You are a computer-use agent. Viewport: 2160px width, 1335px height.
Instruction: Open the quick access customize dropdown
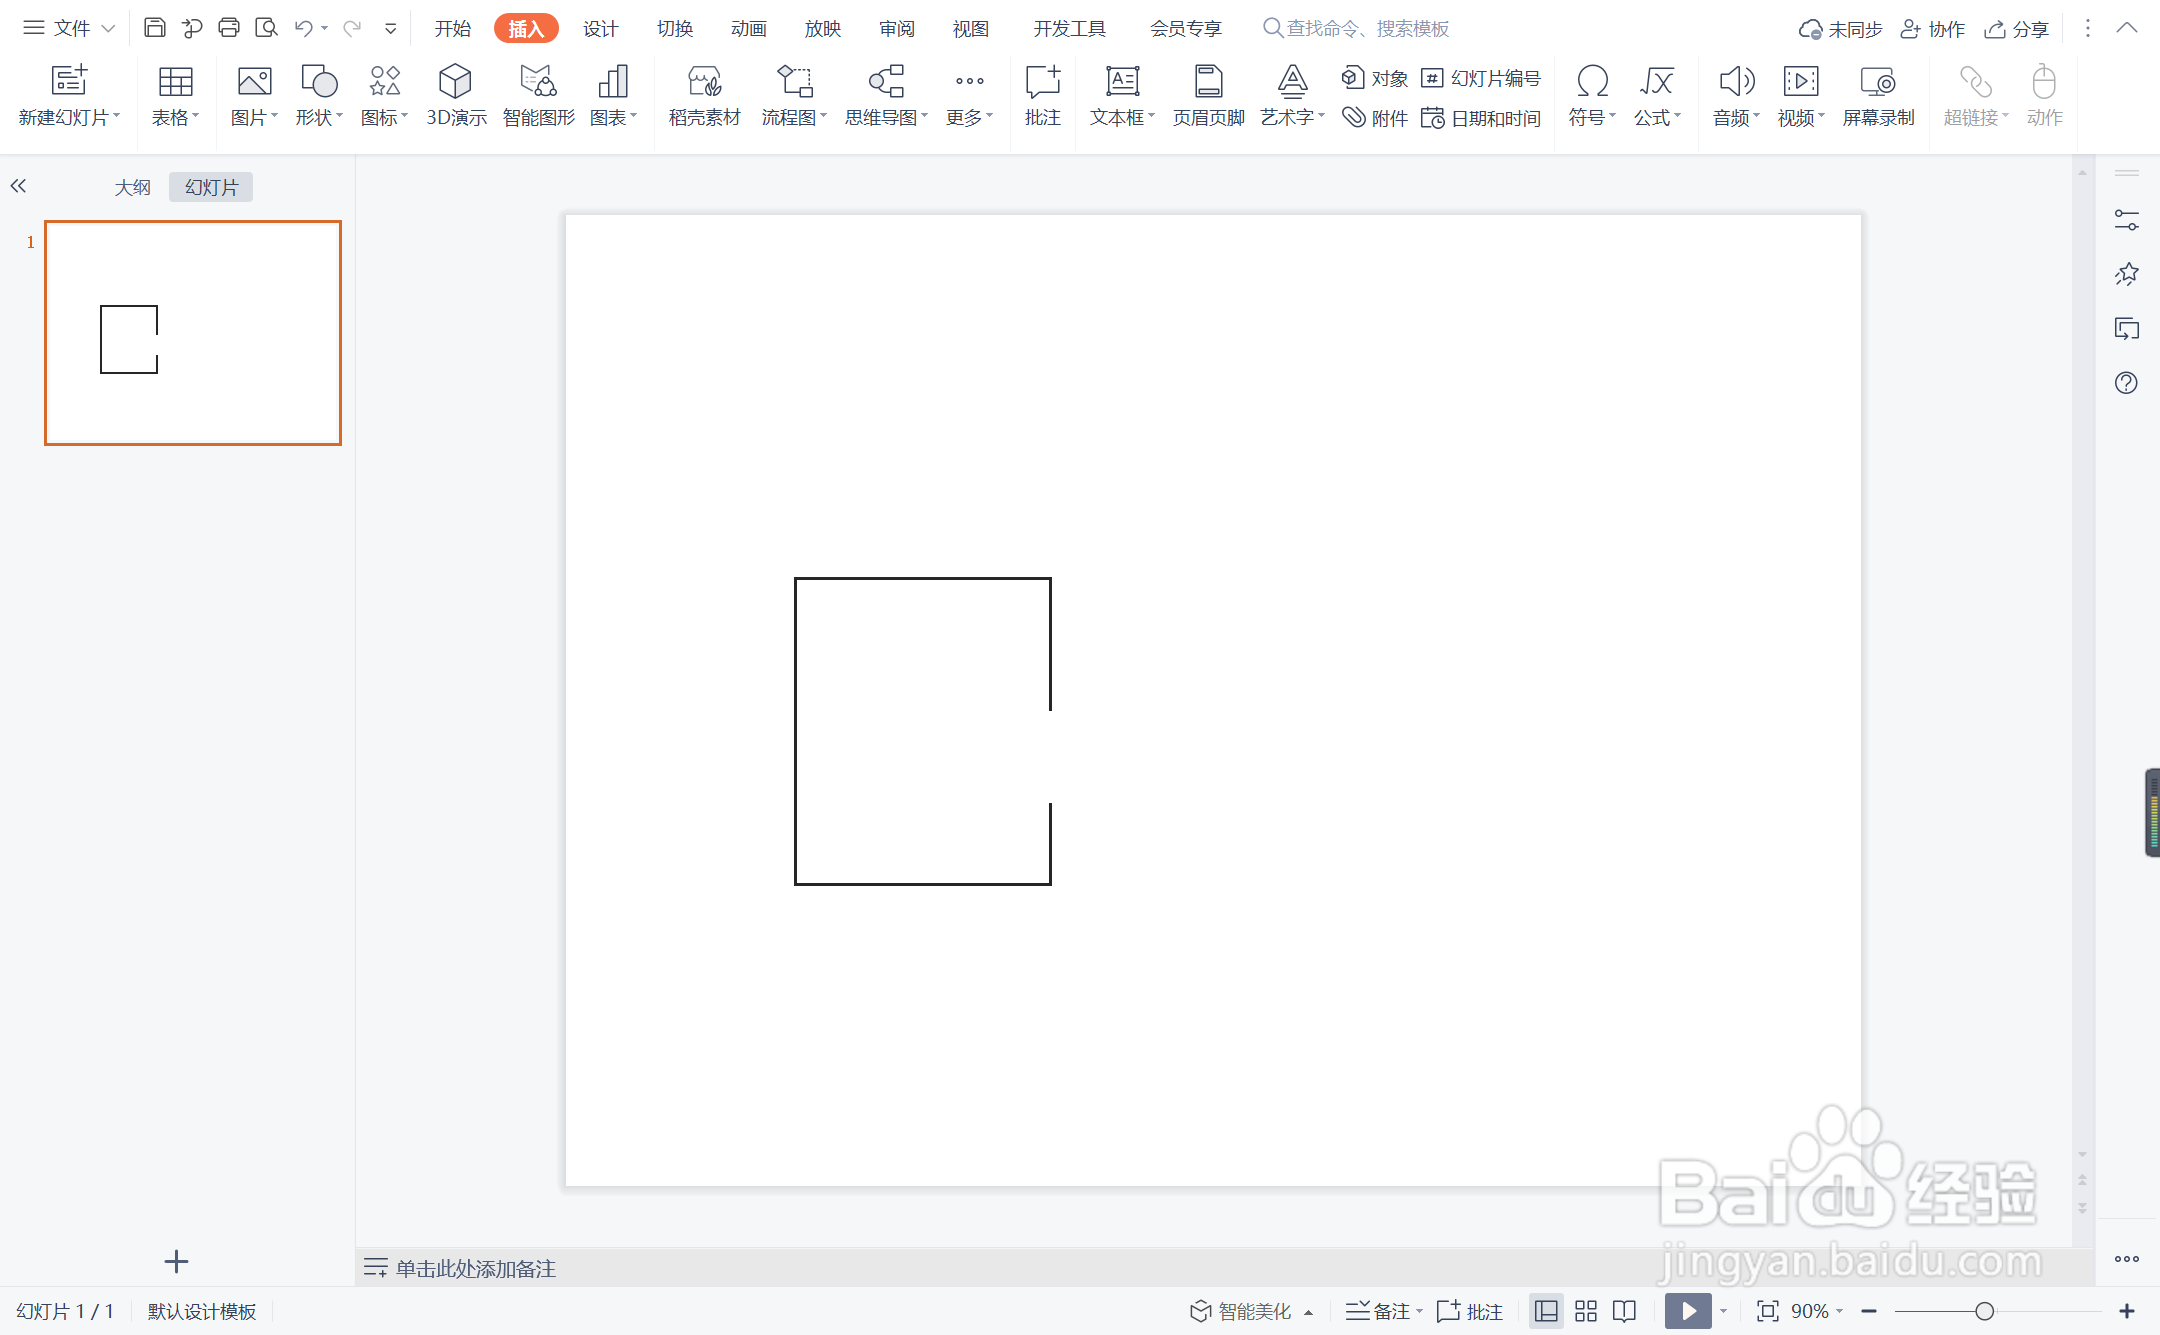391,29
